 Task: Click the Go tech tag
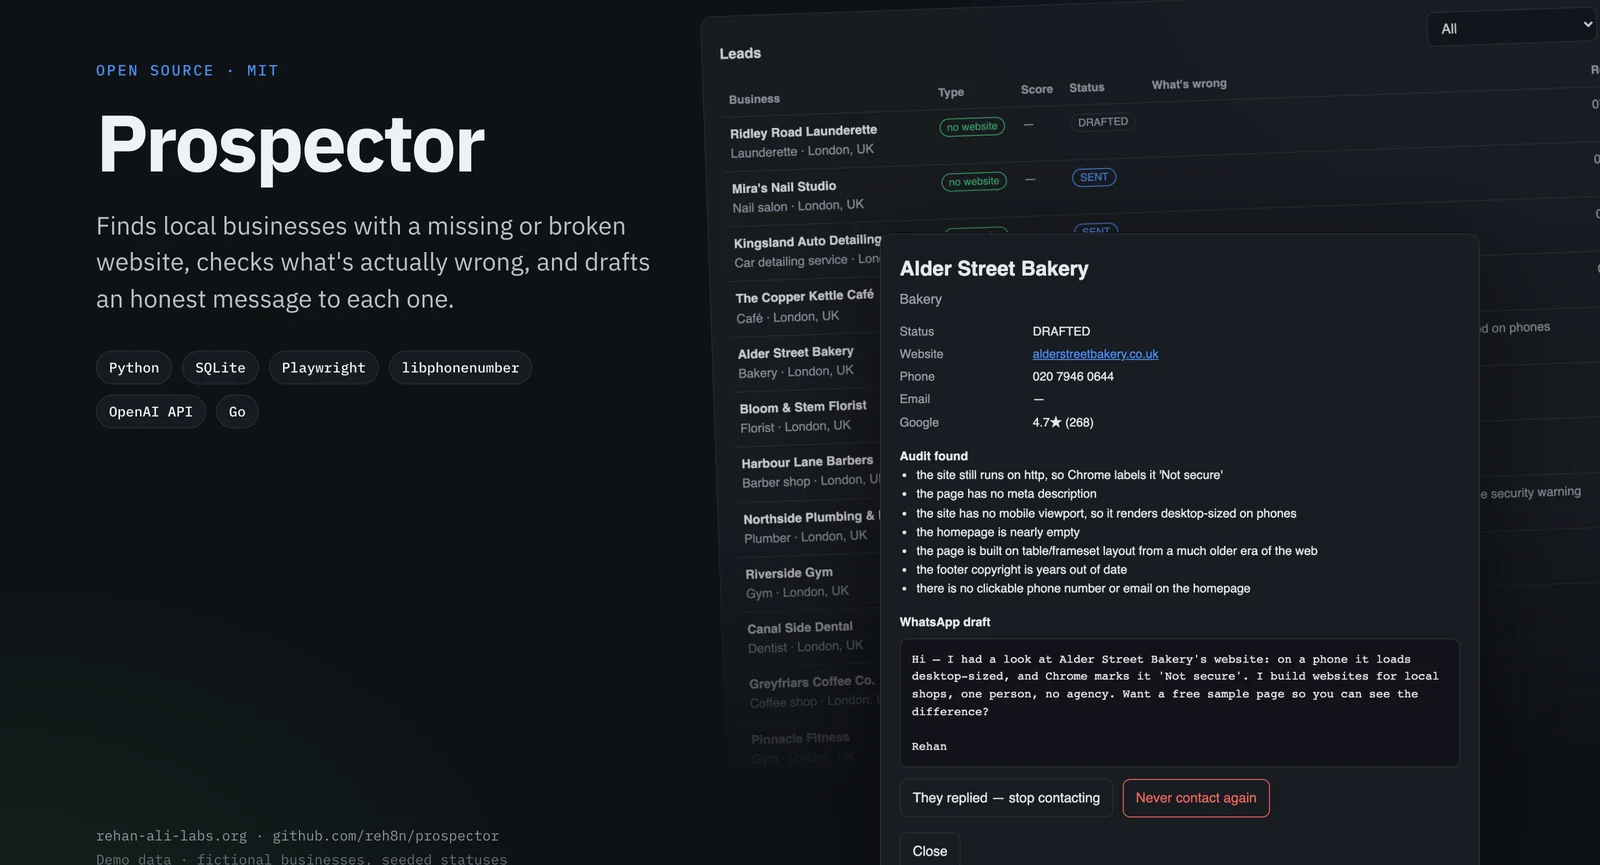[237, 412]
